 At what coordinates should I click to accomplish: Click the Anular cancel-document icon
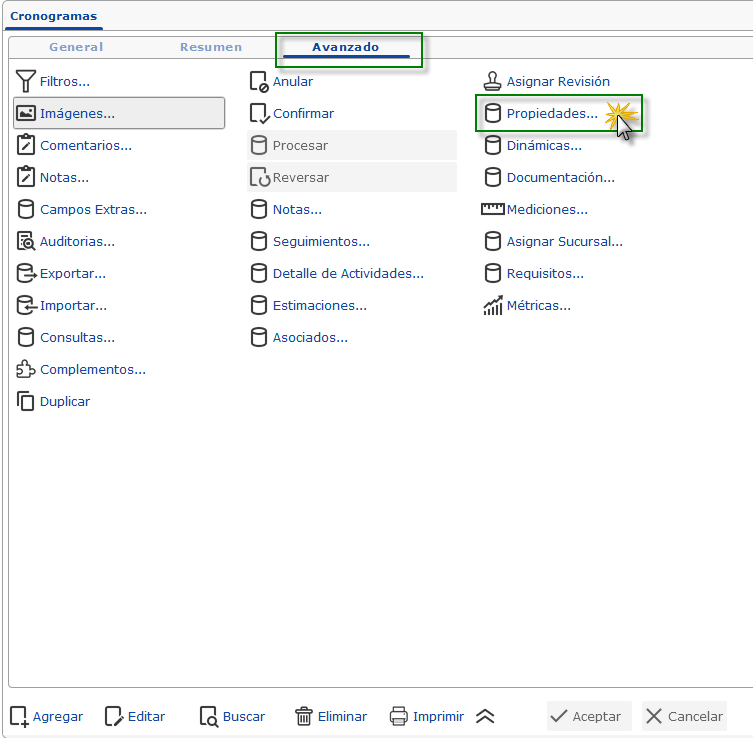259,81
